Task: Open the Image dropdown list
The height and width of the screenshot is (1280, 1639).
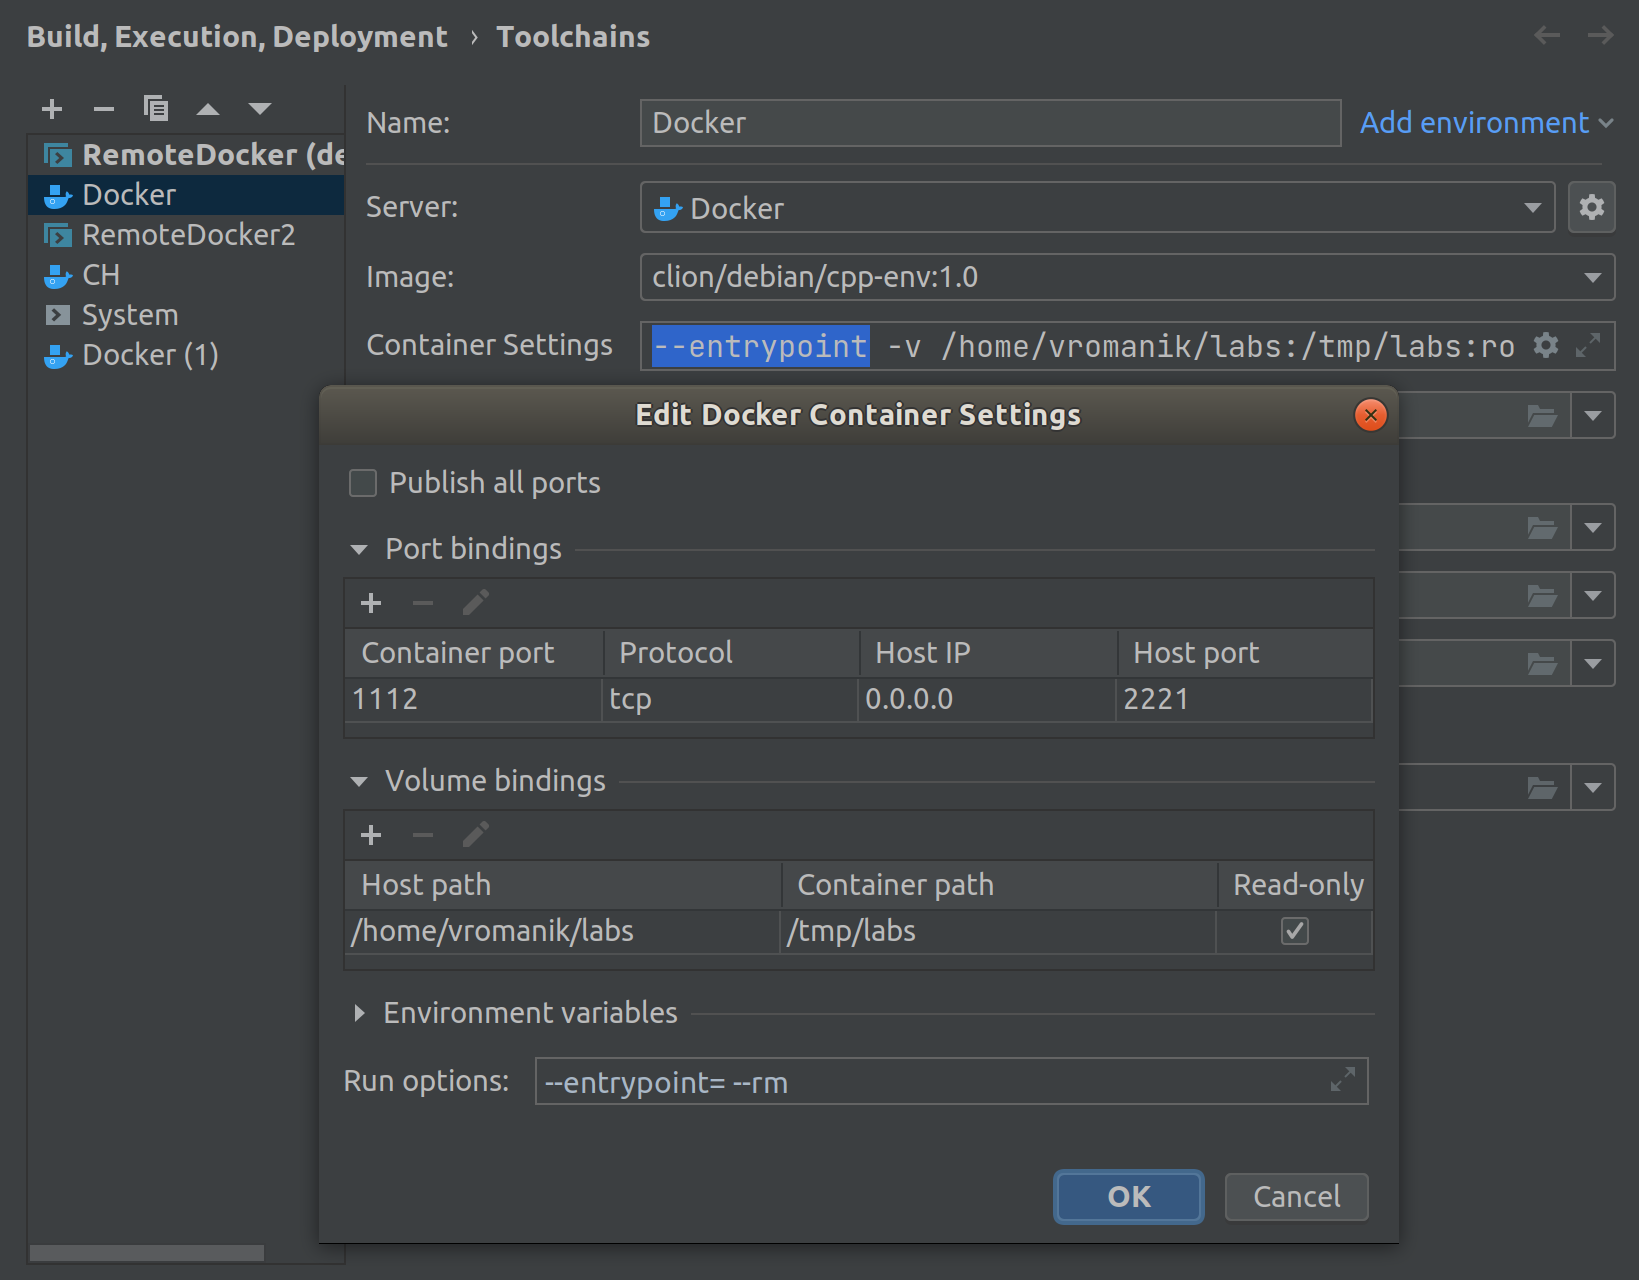Action: [1592, 277]
